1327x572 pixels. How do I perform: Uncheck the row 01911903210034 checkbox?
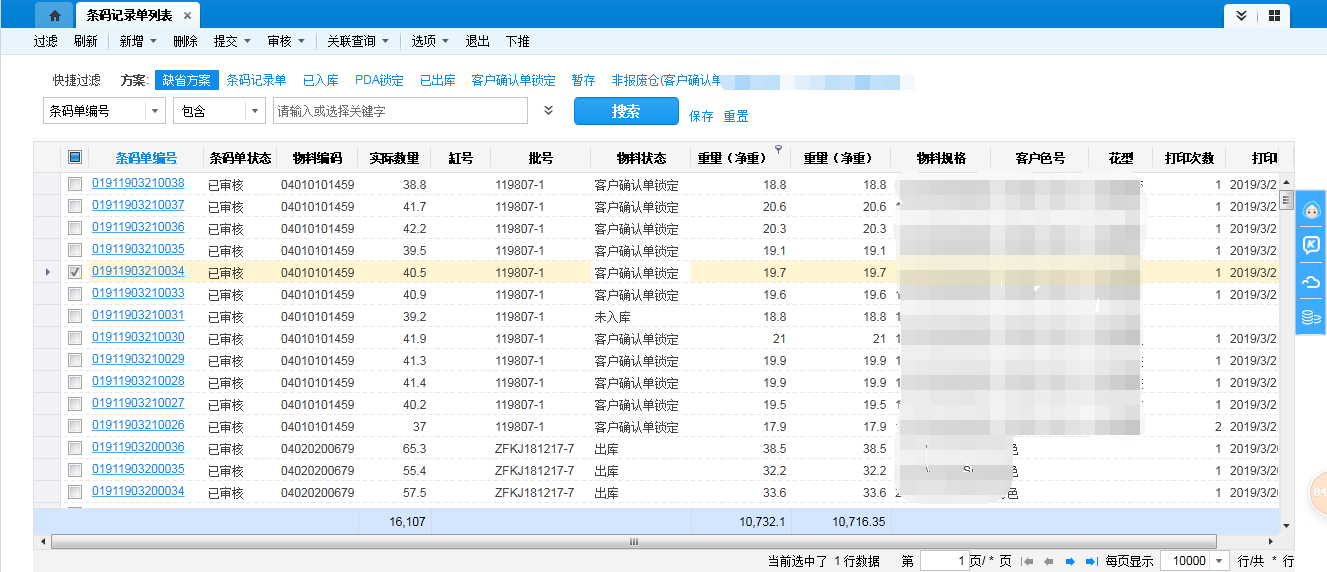coord(75,272)
